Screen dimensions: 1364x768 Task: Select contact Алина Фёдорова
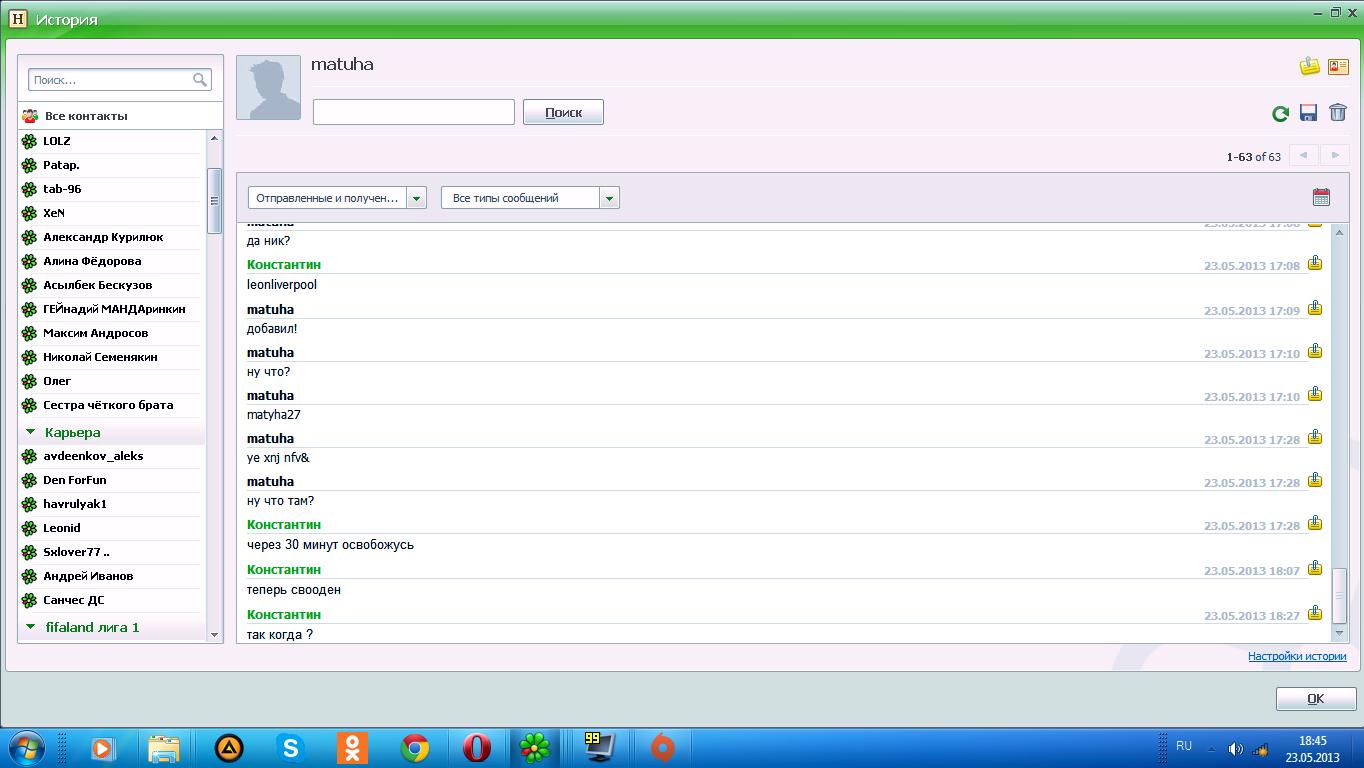[x=92, y=261]
